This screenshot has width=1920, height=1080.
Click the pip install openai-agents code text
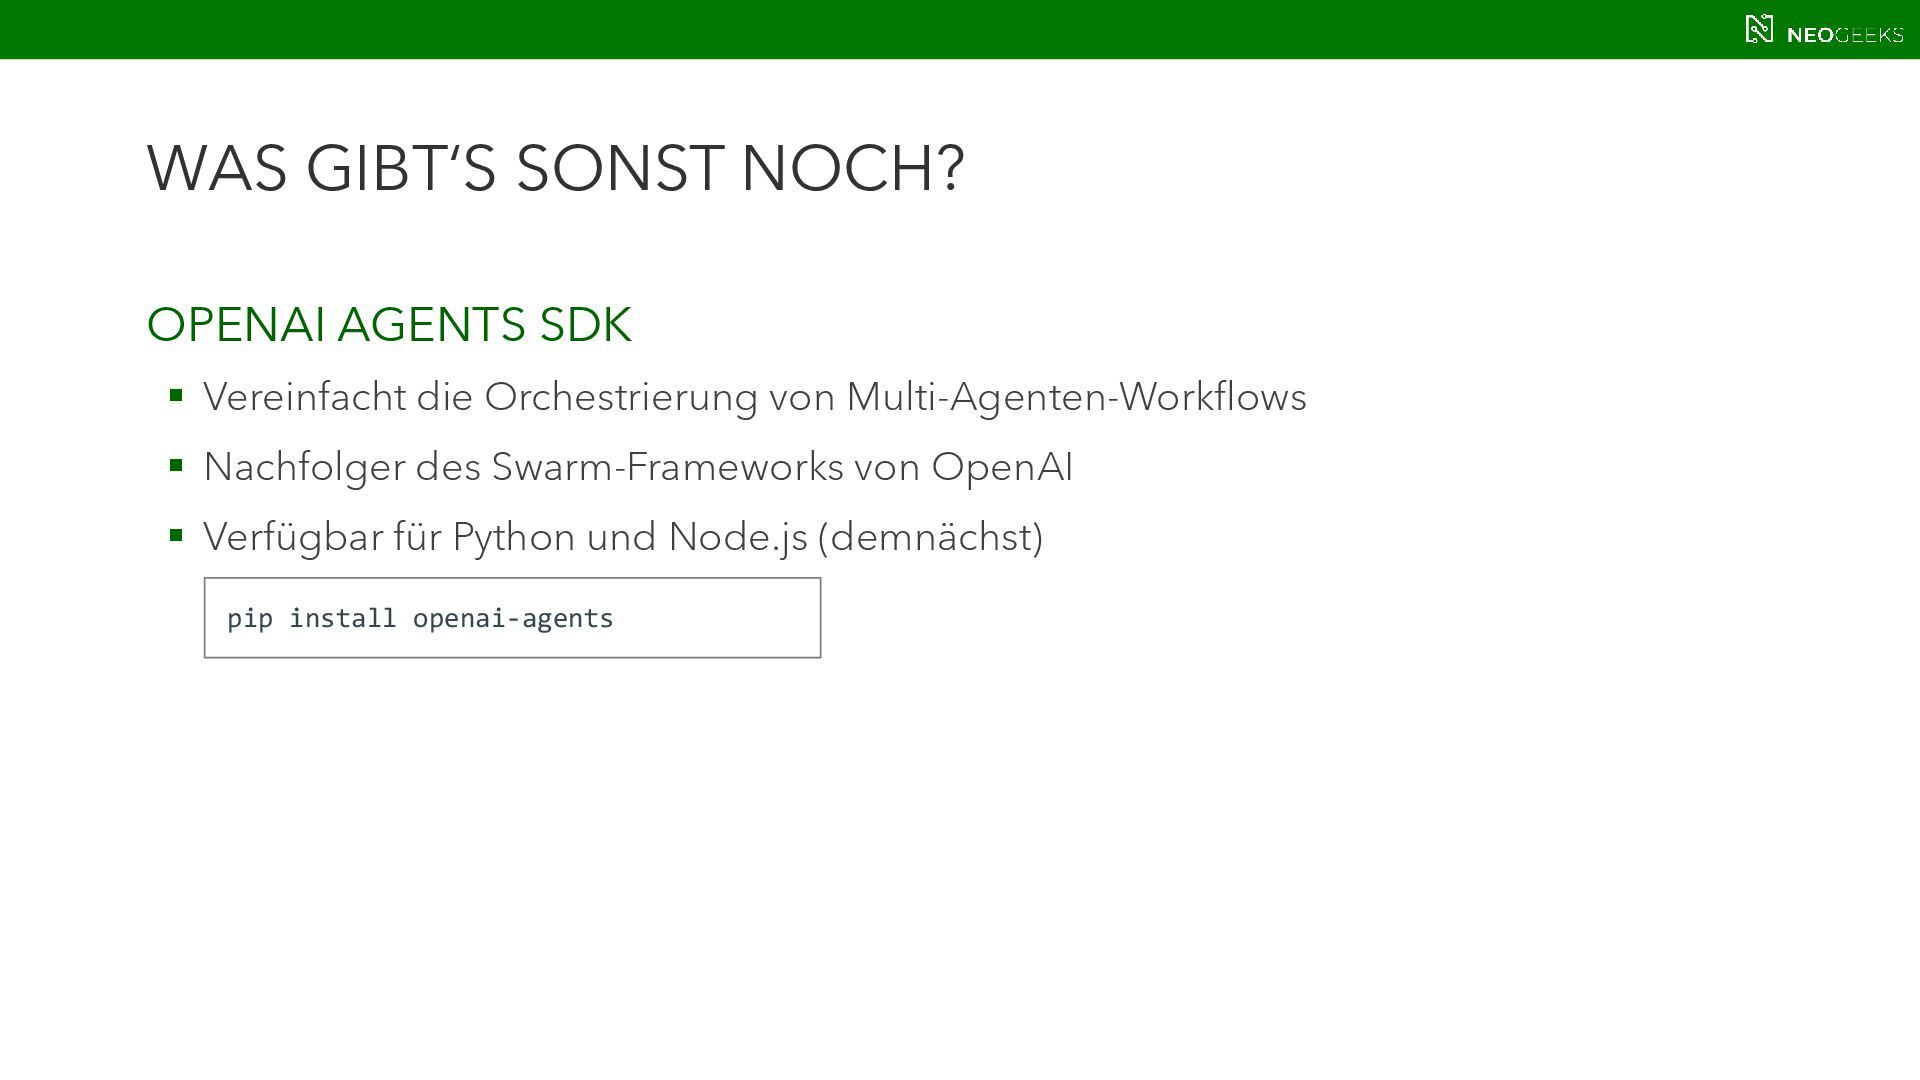click(420, 618)
